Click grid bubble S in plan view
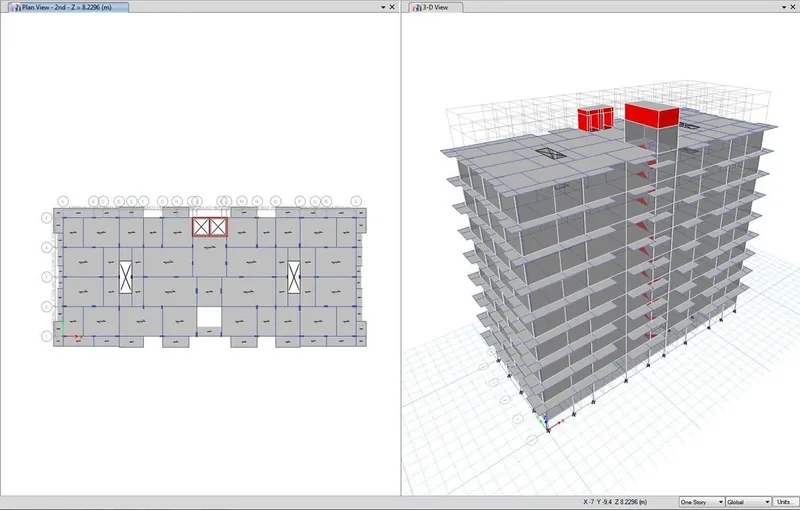800x510 pixels. (x=356, y=201)
